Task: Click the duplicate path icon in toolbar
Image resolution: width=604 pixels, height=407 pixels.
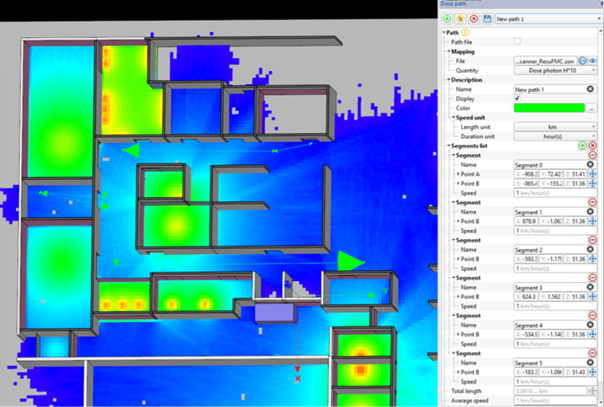Action: (x=460, y=18)
